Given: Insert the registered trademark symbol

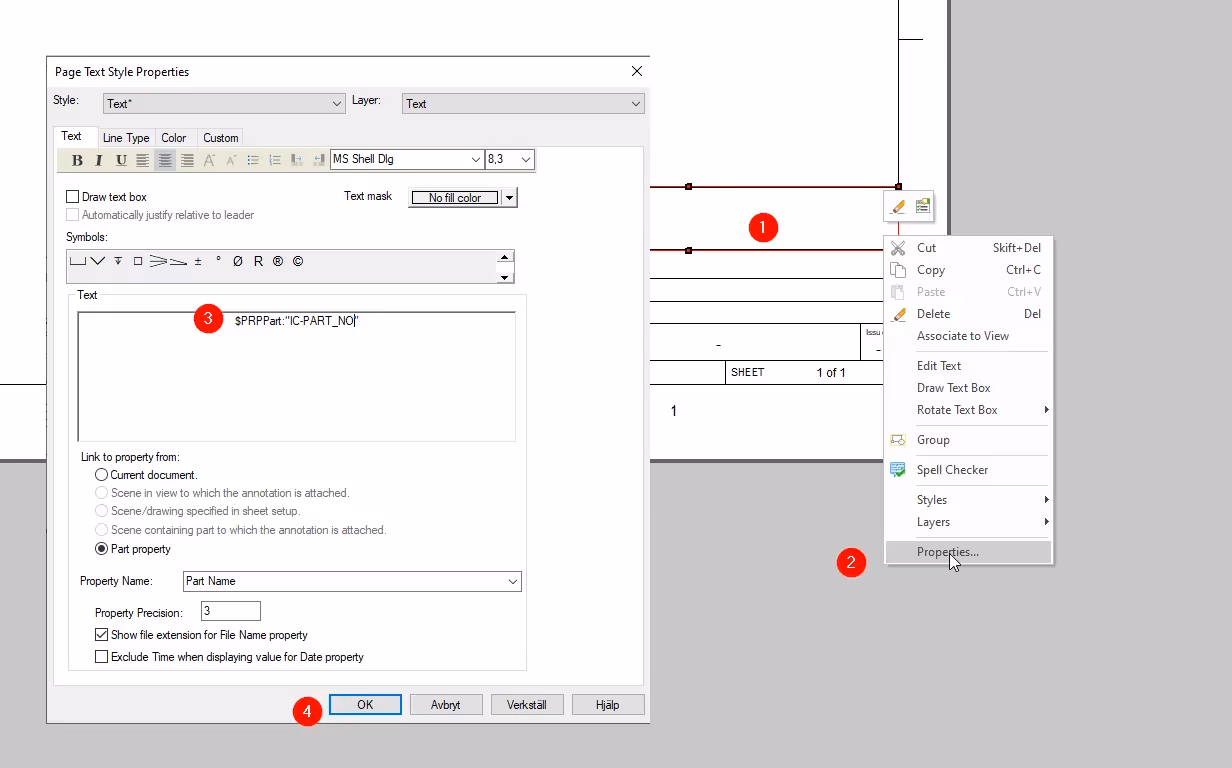Looking at the screenshot, I should (x=278, y=261).
